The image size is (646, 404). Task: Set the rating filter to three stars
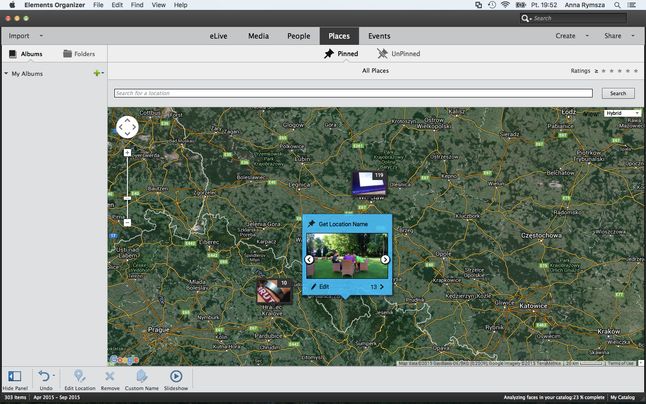620,71
